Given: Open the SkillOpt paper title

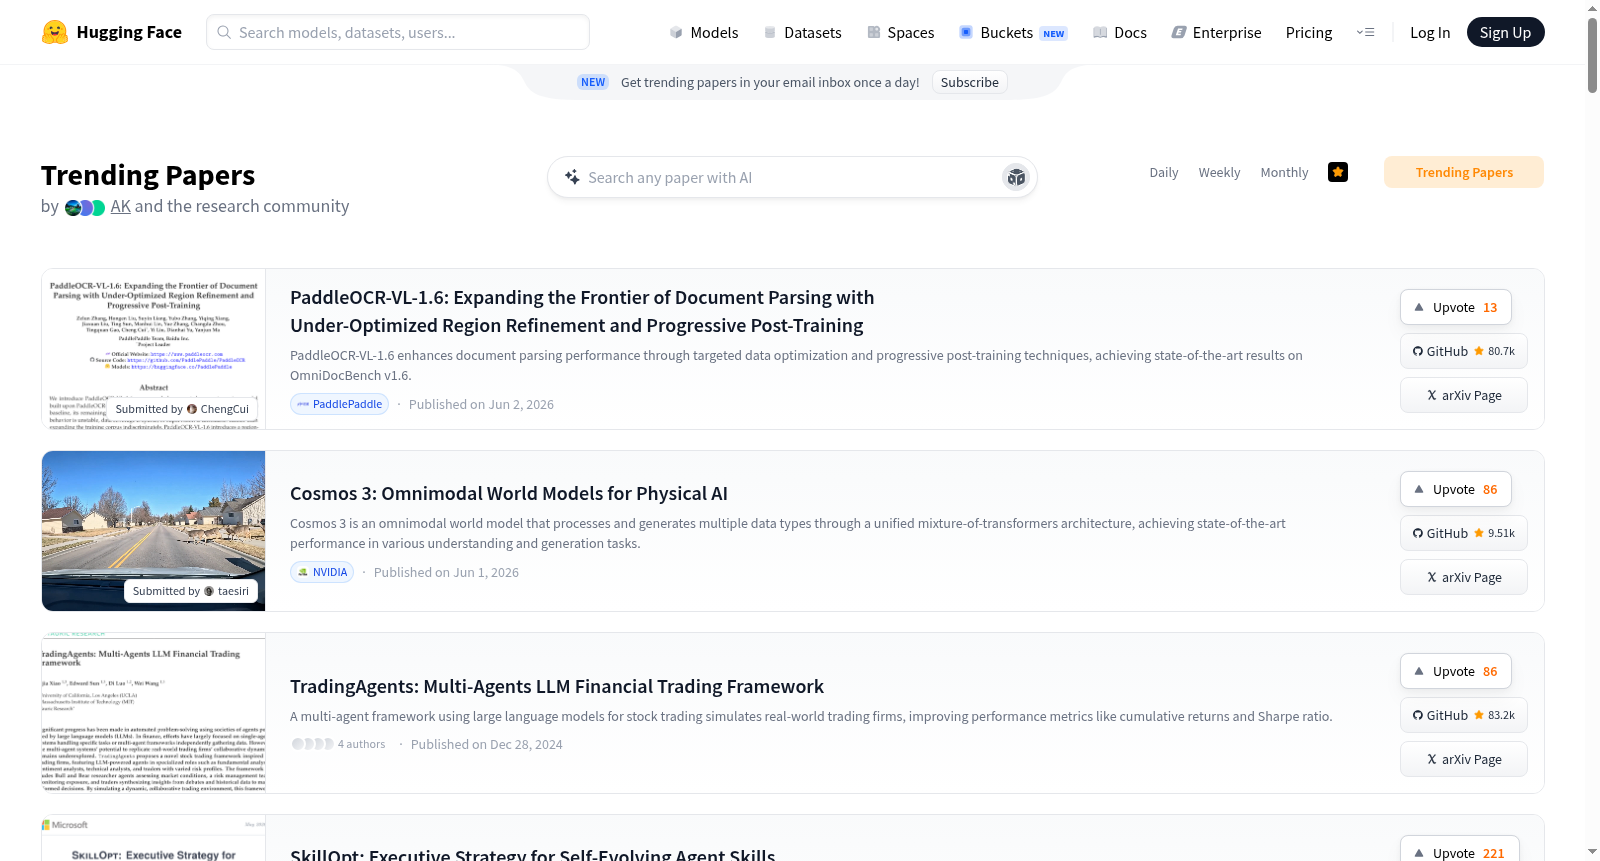Looking at the screenshot, I should click(x=533, y=853).
